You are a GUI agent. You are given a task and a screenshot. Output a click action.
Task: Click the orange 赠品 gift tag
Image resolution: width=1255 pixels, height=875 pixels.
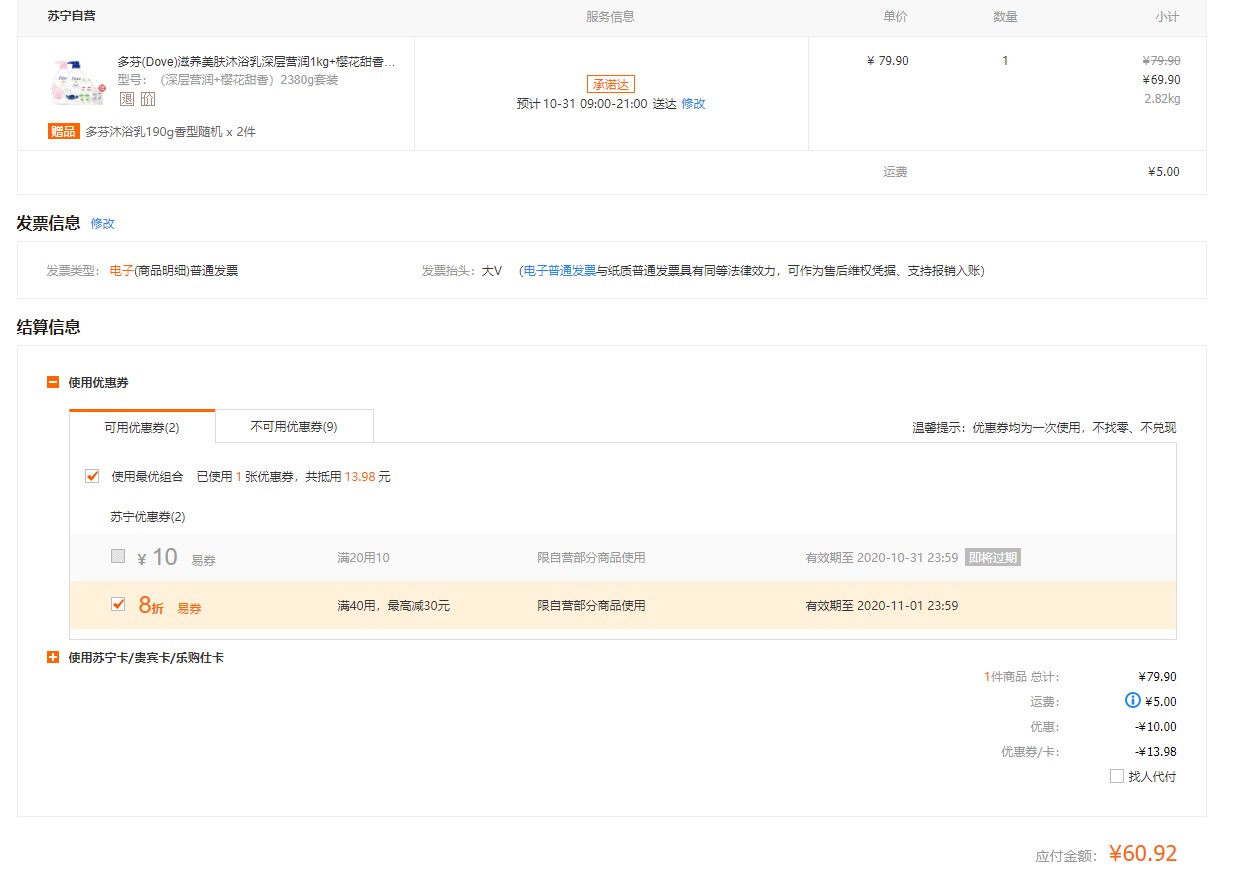(x=63, y=131)
